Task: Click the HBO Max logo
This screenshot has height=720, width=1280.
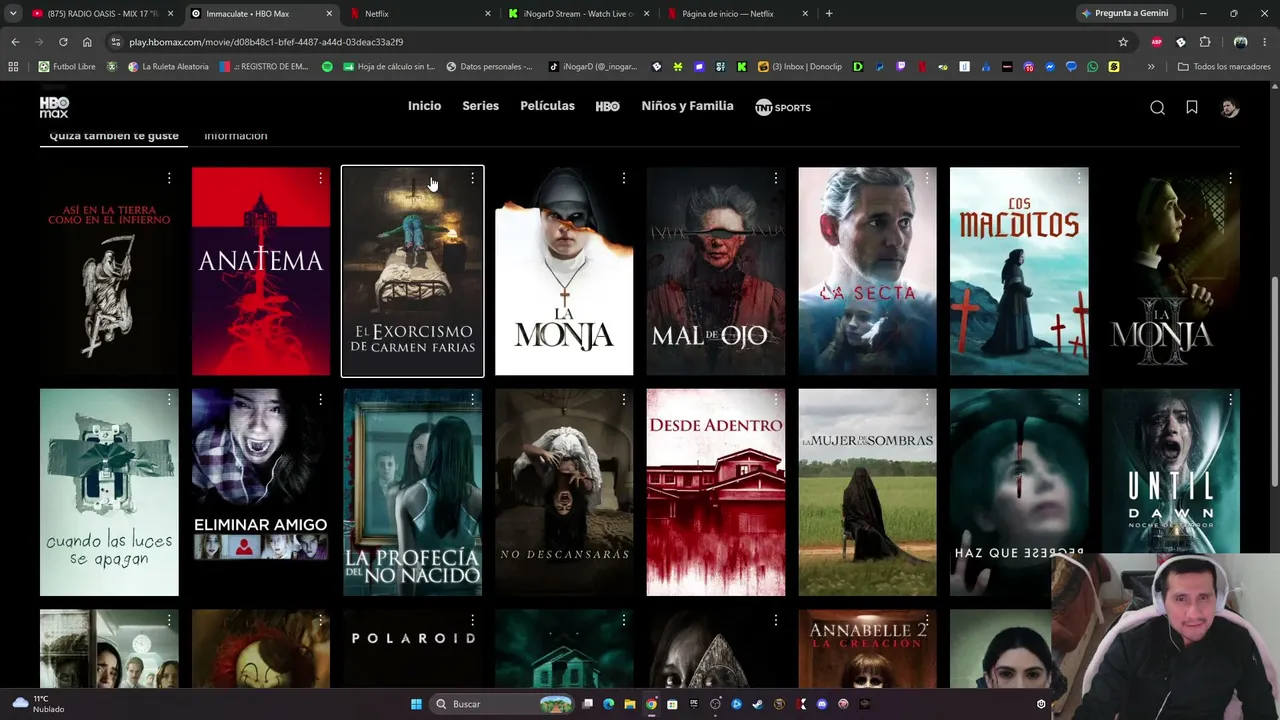Action: [x=54, y=107]
